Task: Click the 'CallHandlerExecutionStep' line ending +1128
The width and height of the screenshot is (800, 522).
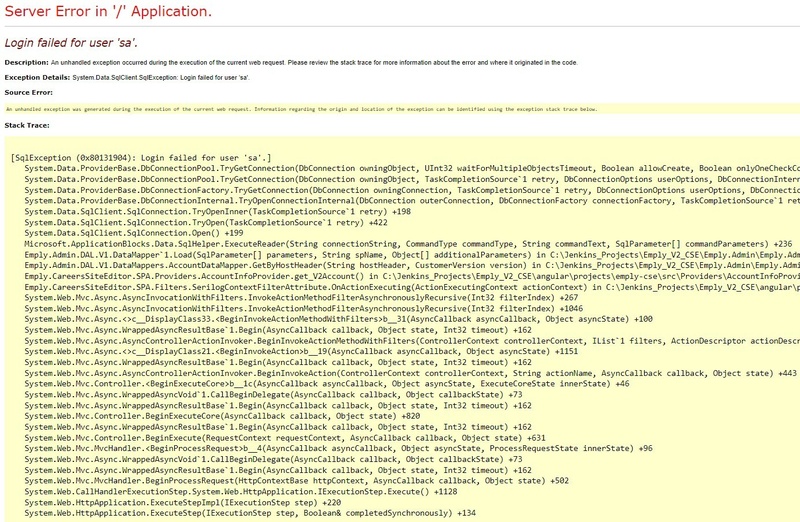Action: [x=240, y=491]
